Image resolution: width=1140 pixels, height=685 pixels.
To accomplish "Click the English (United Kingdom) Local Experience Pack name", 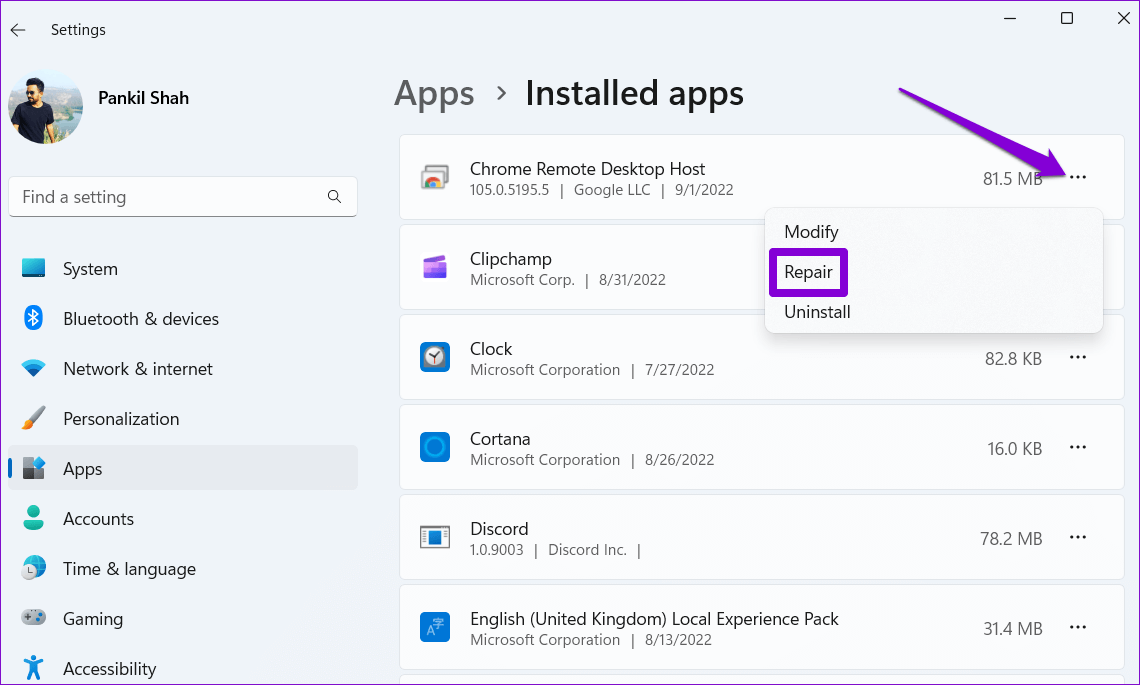I will click(654, 619).
